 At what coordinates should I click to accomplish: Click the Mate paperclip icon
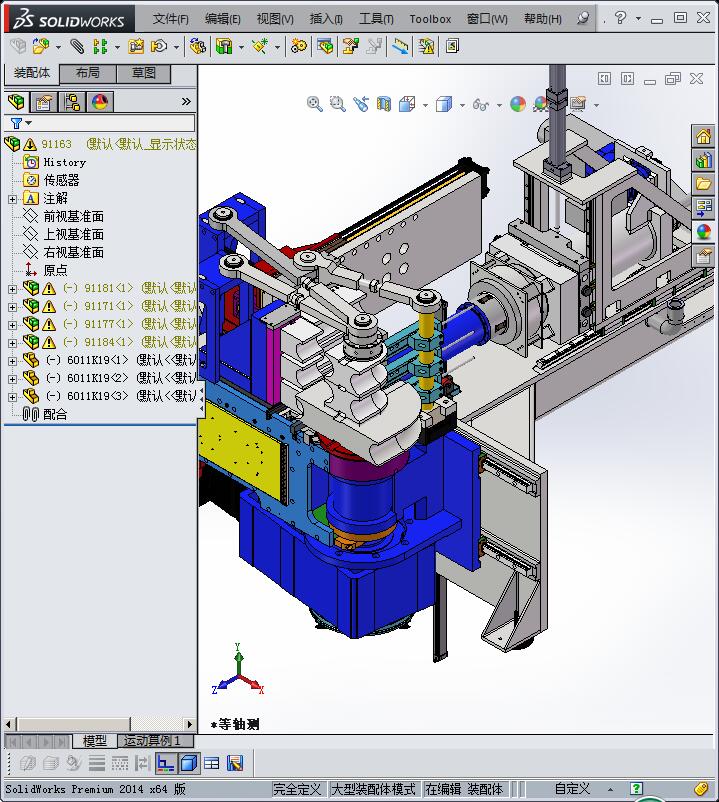[x=77, y=47]
